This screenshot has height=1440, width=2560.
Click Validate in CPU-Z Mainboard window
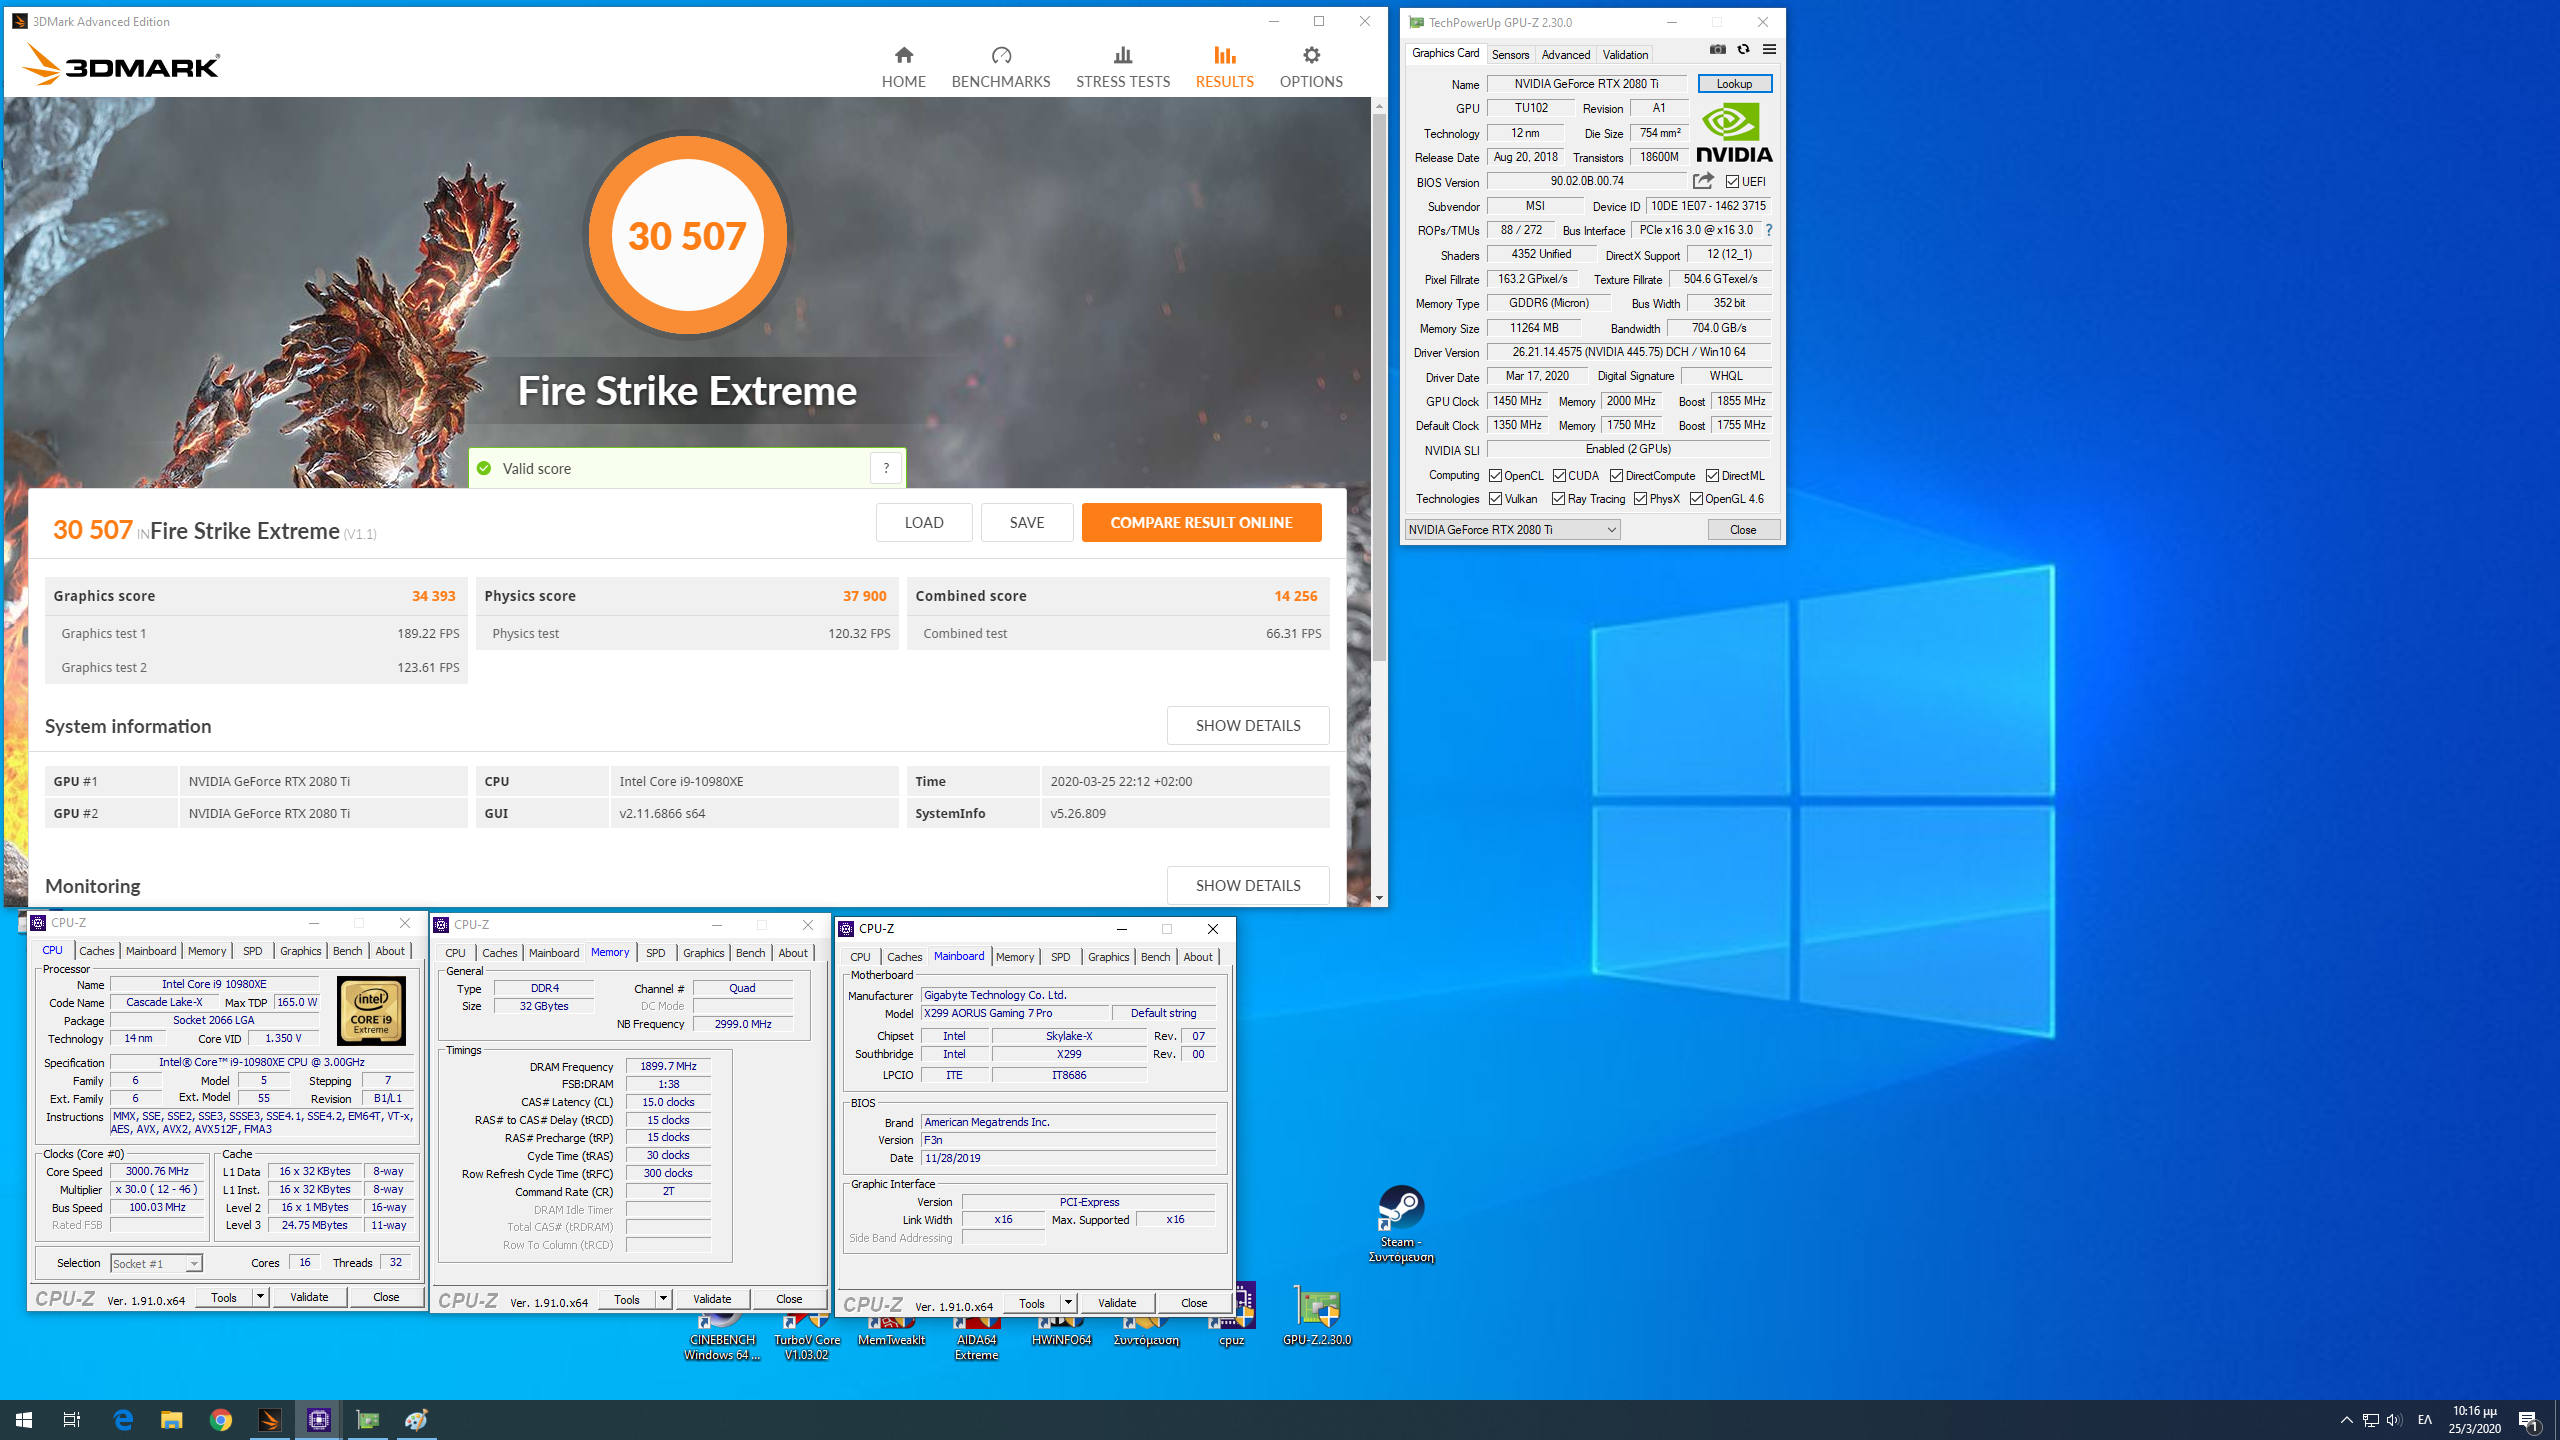(x=1117, y=1303)
